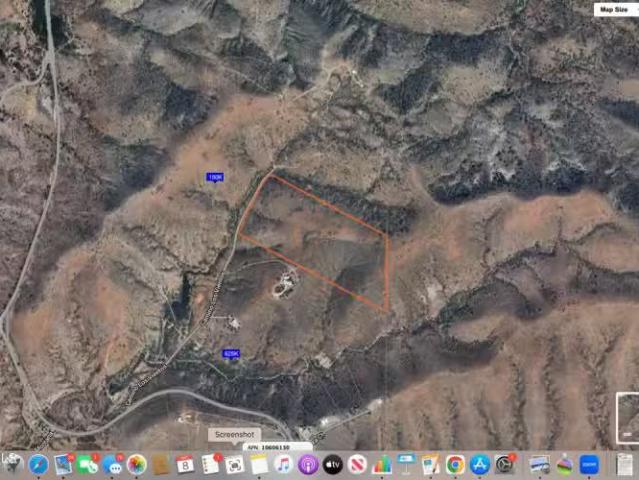Open System Preferences from dock
This screenshot has height=480, width=639.
coord(505,464)
